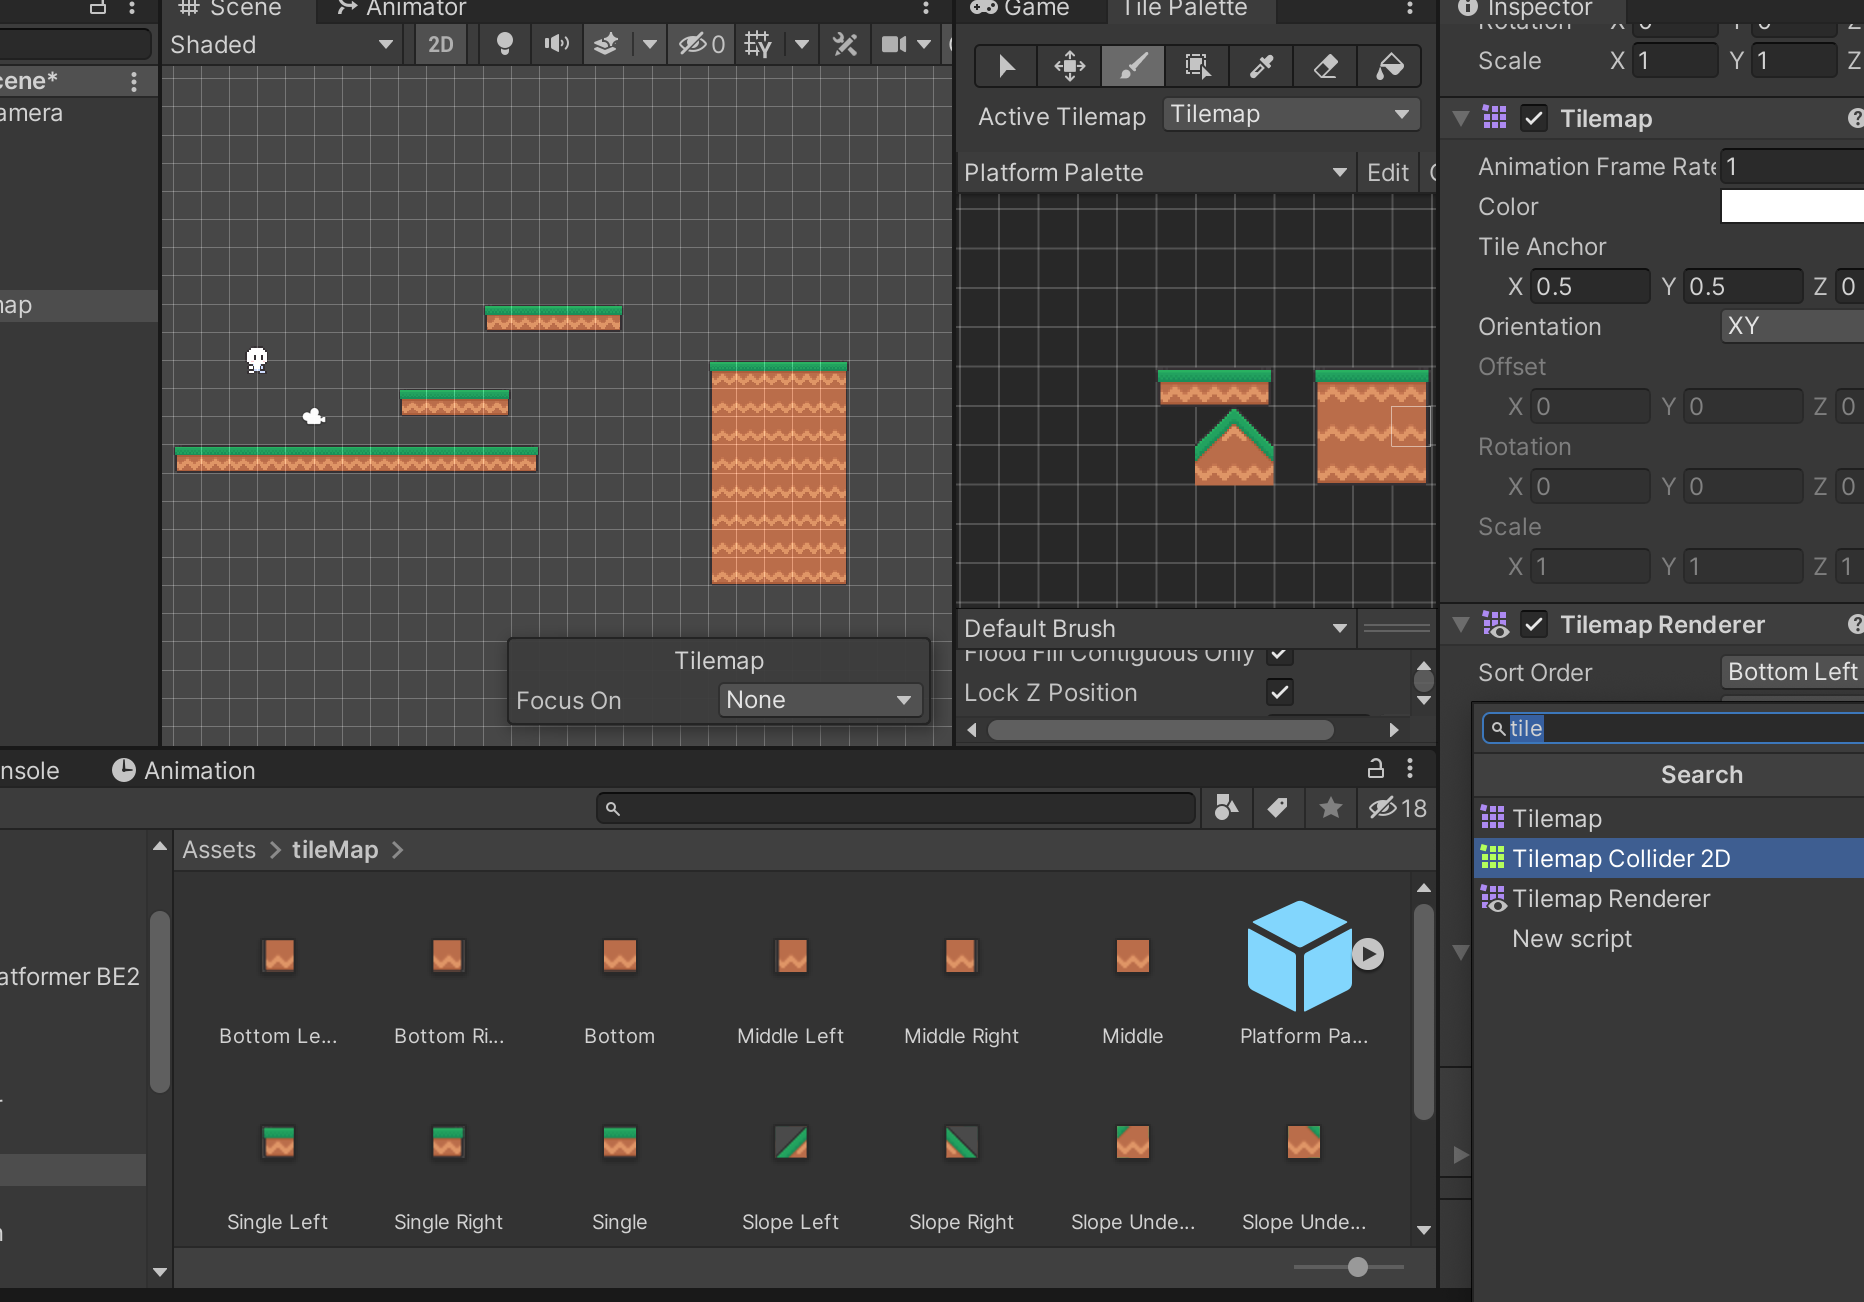
Task: Disable the Tilemap Renderer component checkbox
Action: point(1534,625)
